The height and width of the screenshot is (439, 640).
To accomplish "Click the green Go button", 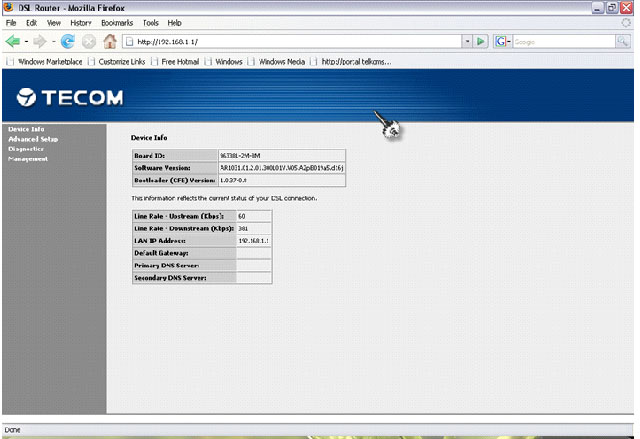I will tap(481, 41).
